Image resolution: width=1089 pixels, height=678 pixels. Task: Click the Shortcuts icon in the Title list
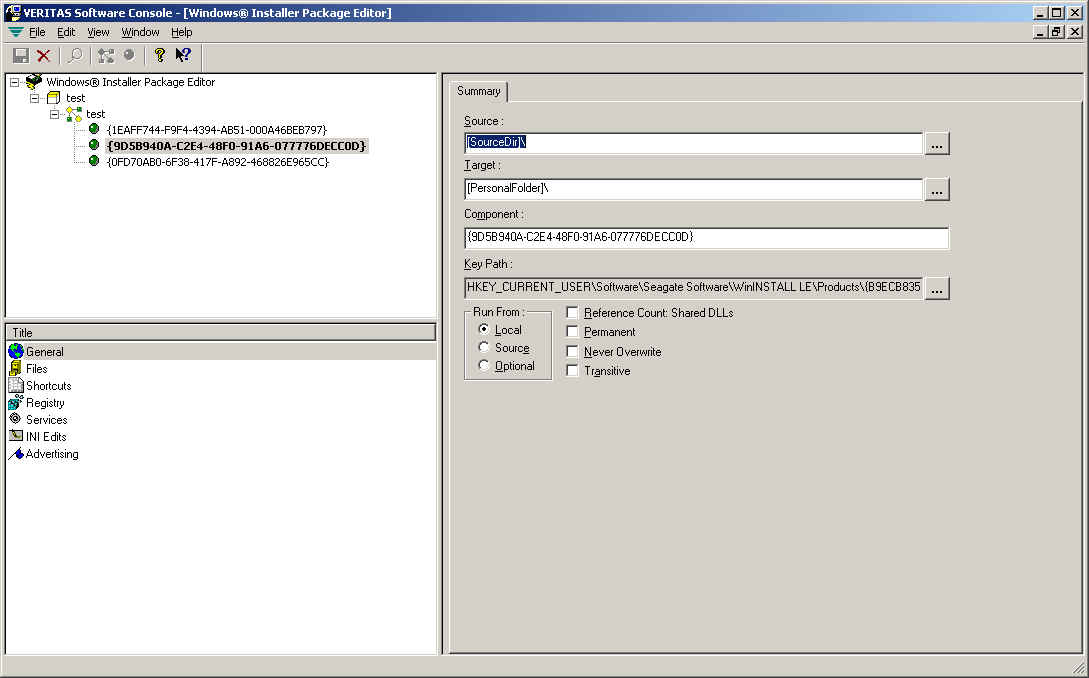[15, 386]
